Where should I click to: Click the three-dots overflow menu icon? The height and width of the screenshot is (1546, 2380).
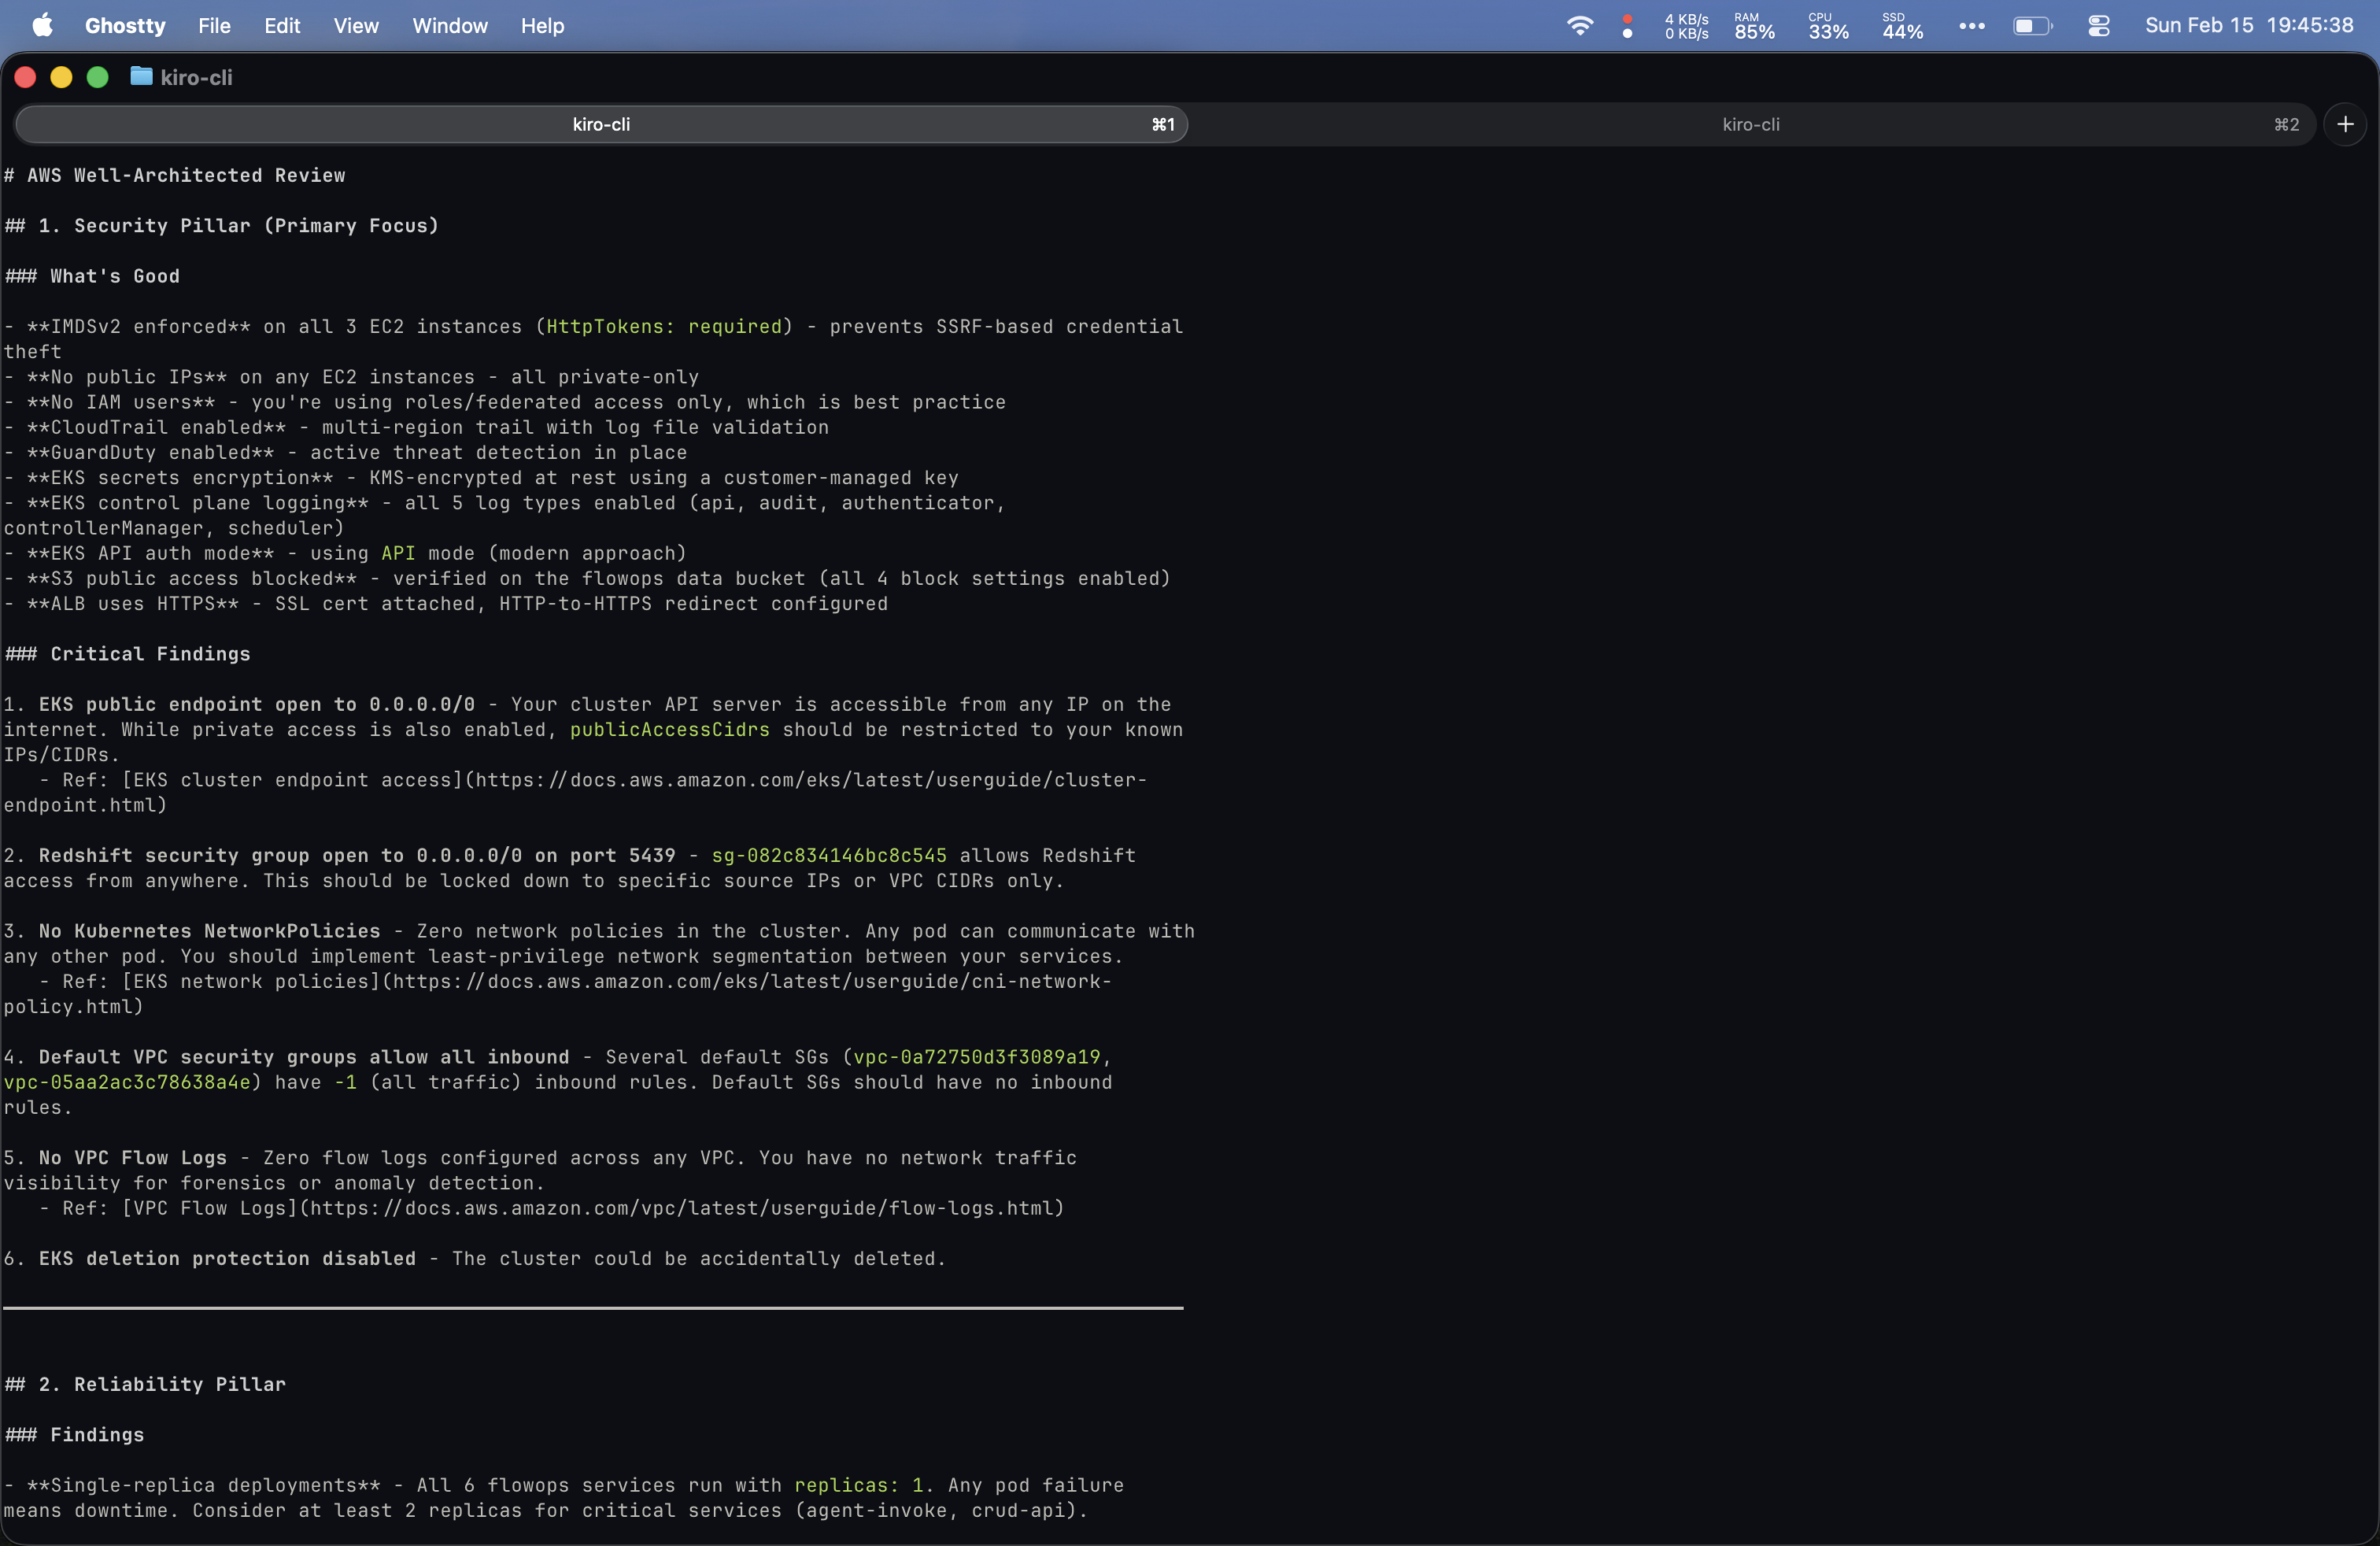[1971, 25]
